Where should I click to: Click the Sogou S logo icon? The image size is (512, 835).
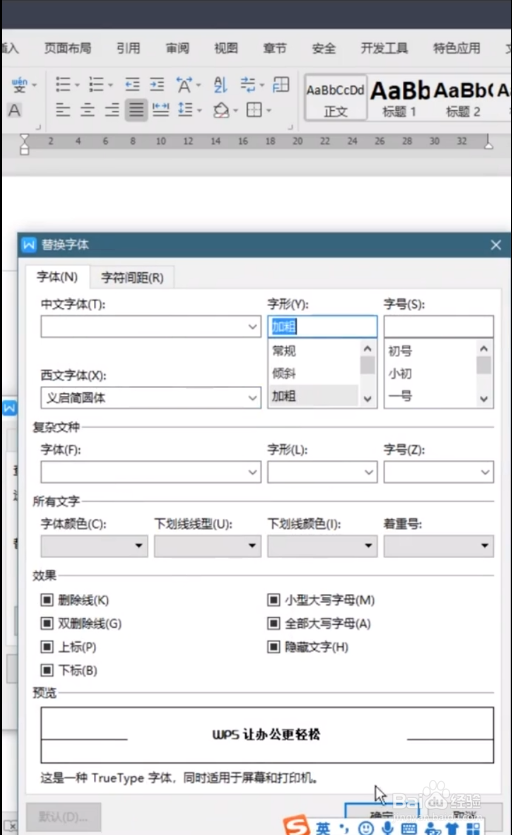coord(296,825)
